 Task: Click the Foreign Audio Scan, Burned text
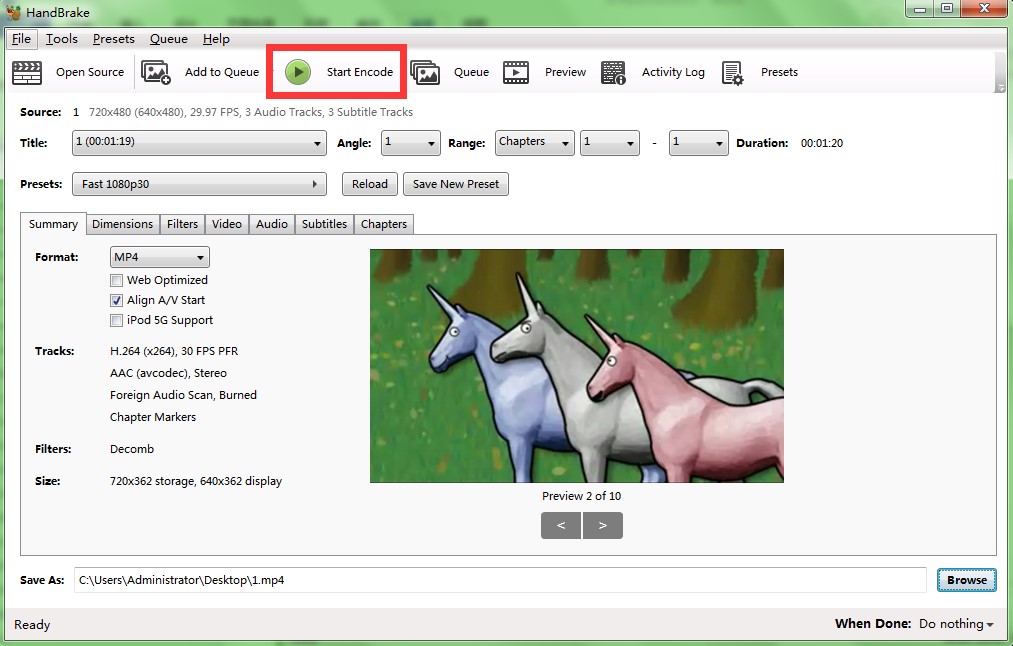(x=183, y=395)
